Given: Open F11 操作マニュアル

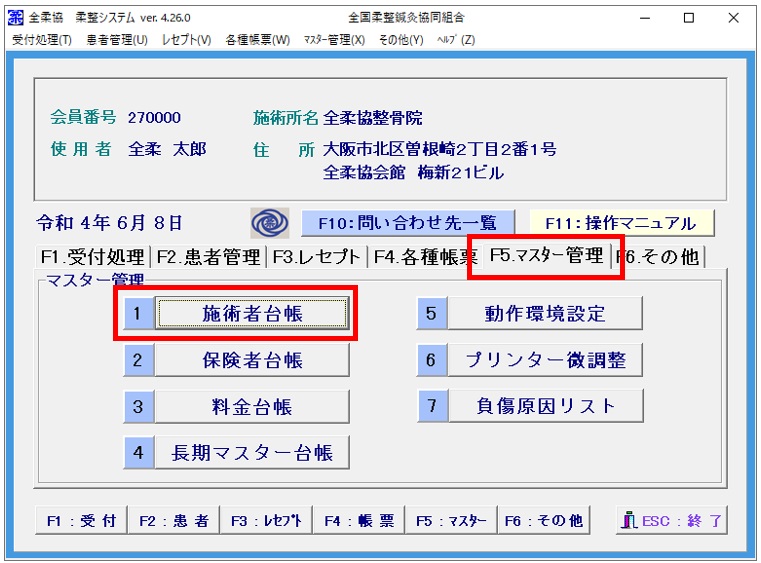Looking at the screenshot, I should click(622, 222).
